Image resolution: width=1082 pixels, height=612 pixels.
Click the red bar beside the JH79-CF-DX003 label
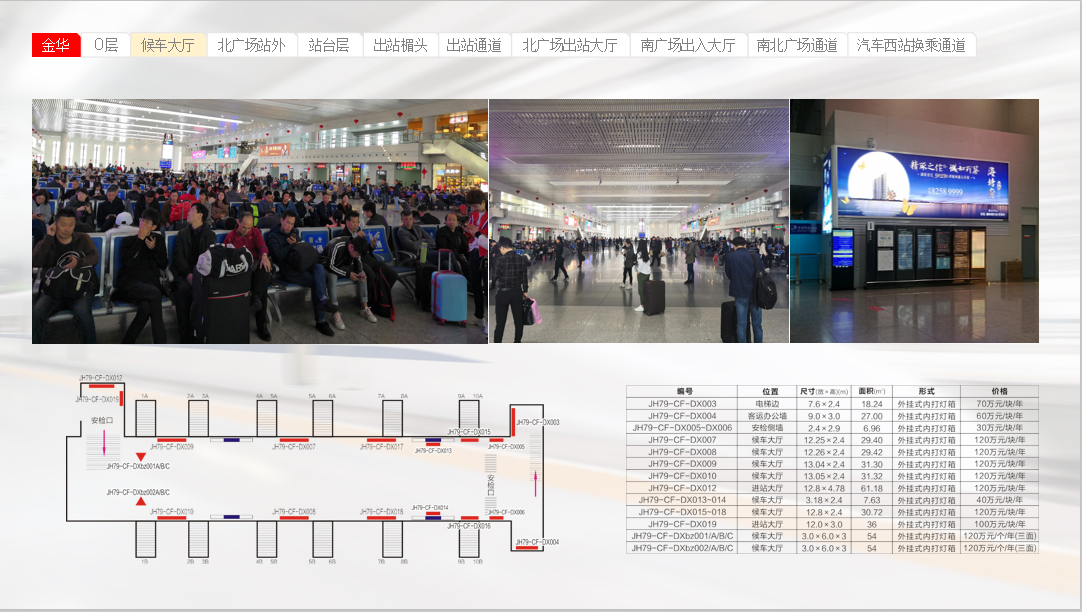coord(513,422)
